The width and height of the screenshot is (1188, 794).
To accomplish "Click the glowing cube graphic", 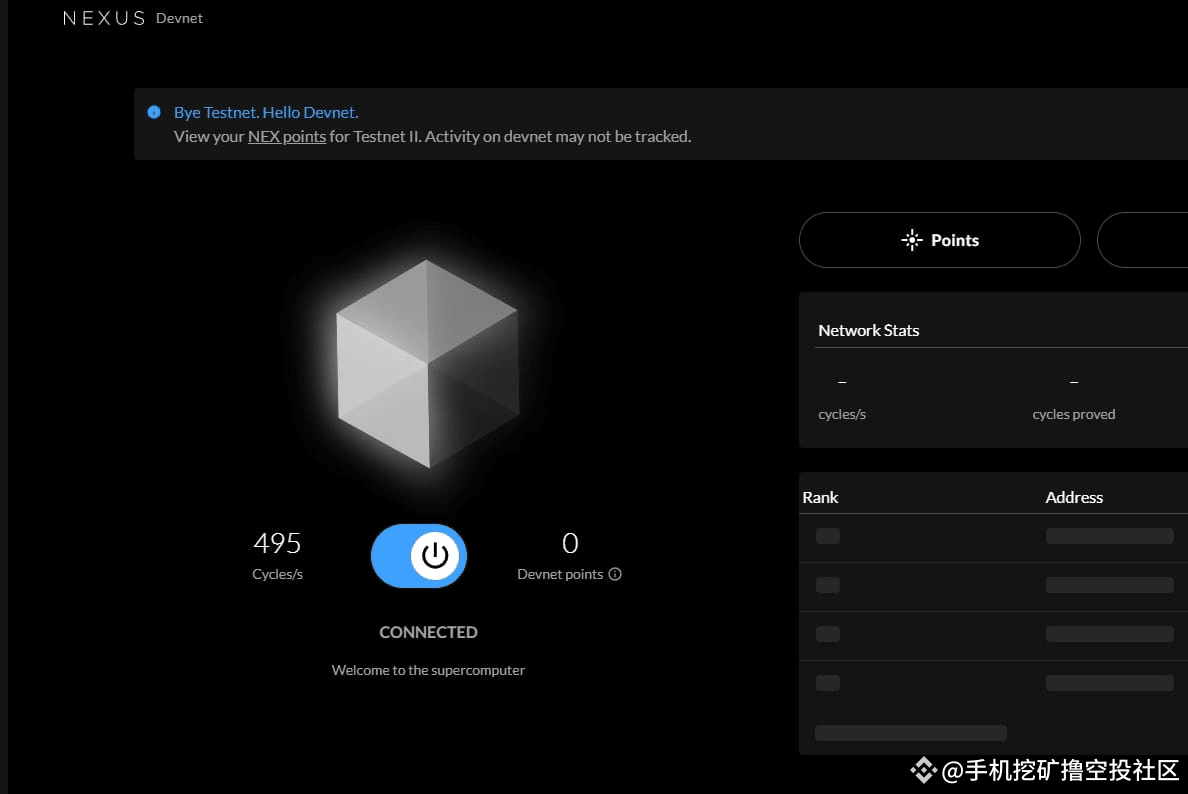I will pos(427,364).
